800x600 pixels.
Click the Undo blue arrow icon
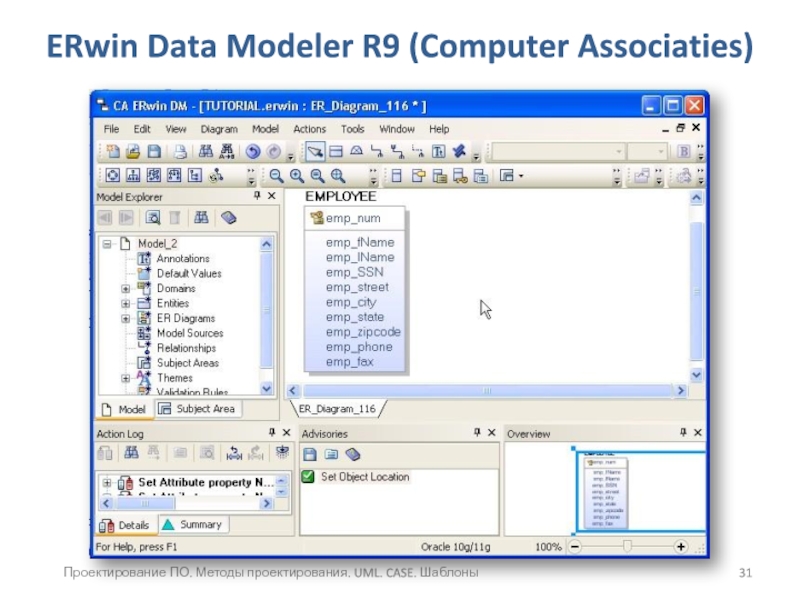[253, 152]
